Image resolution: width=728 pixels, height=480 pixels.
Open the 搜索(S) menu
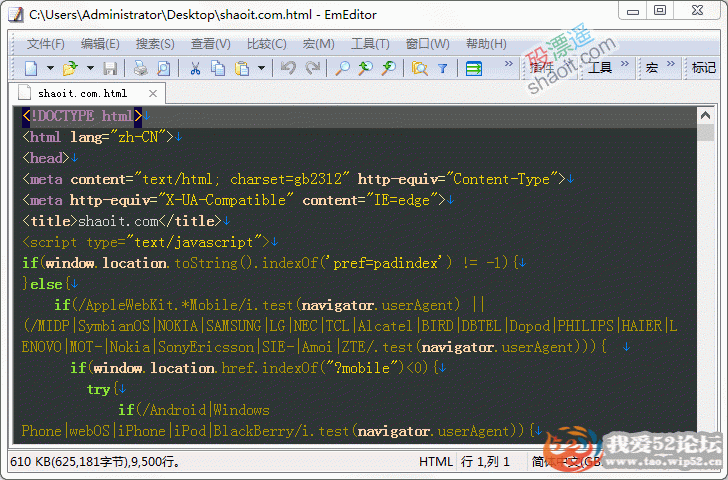coord(155,44)
